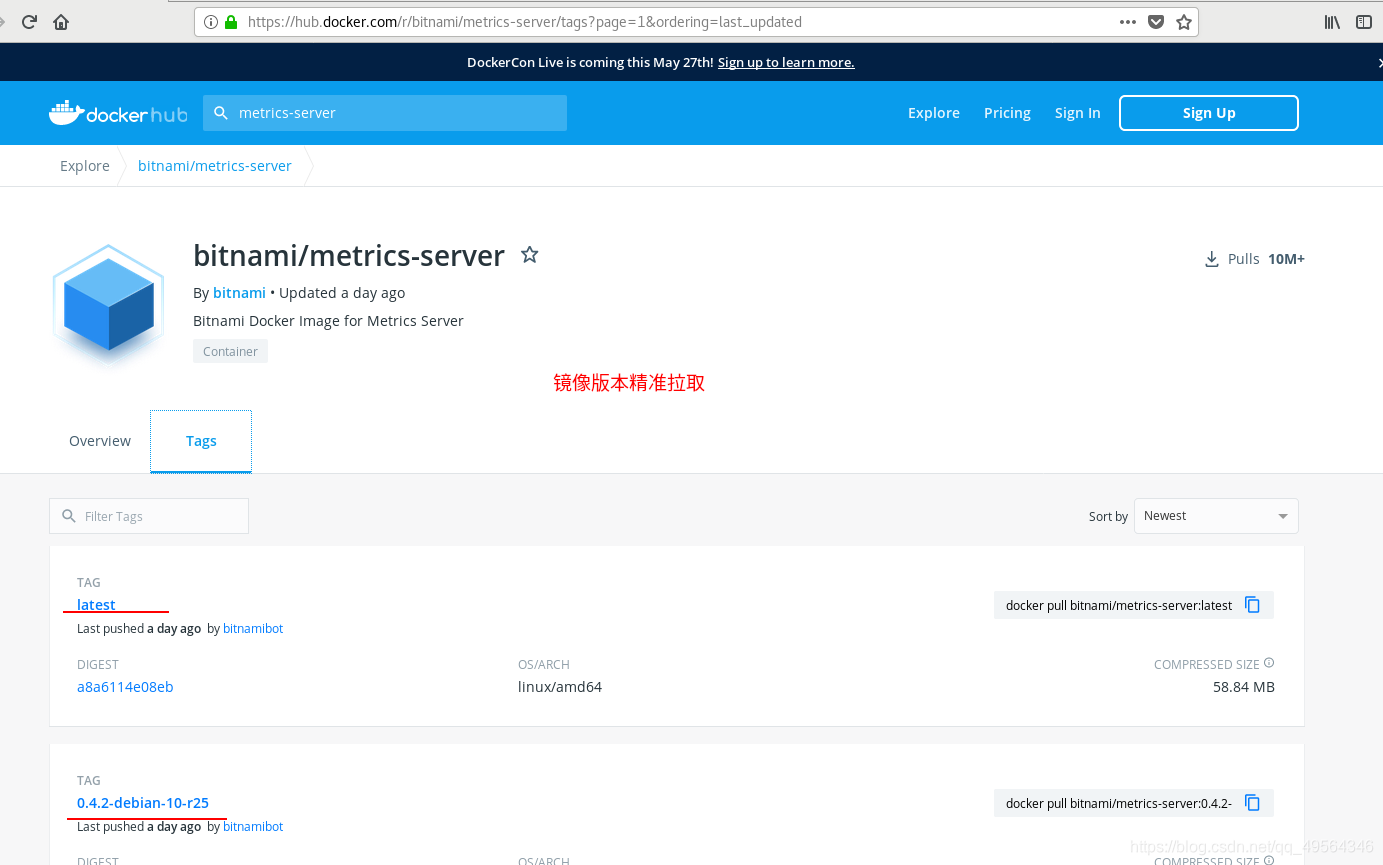Viewport: 1383px width, 865px height.
Task: Click Sign In in the header
Action: (x=1077, y=113)
